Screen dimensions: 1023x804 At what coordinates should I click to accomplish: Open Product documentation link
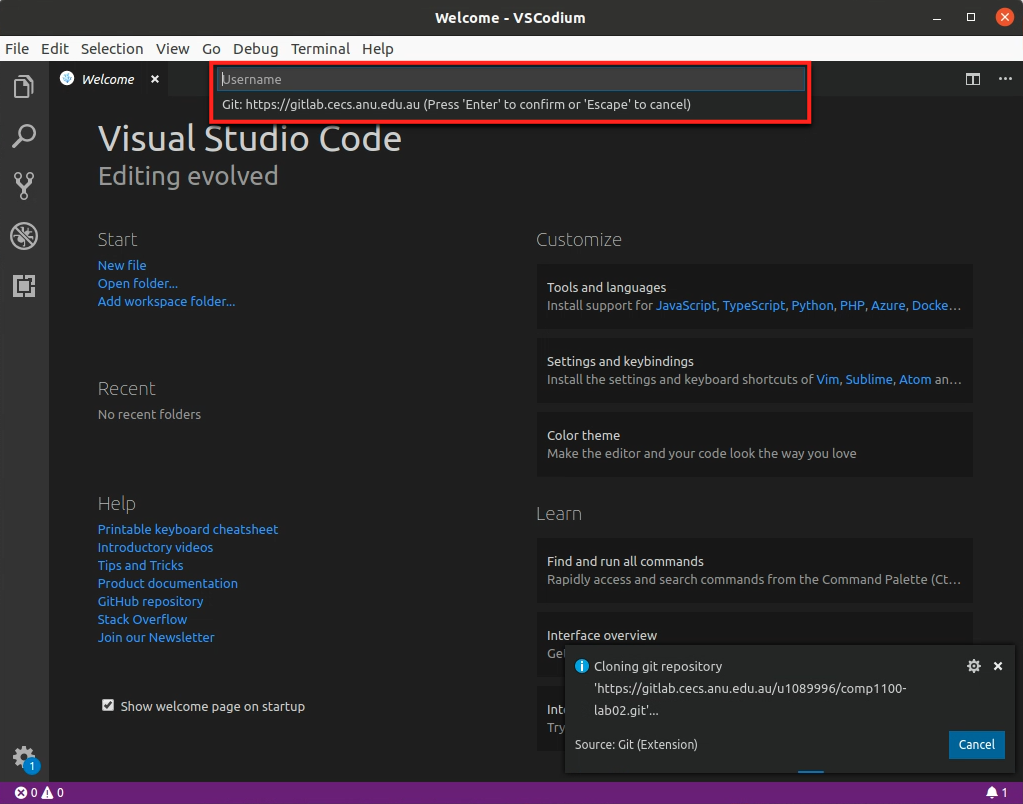[x=168, y=583]
